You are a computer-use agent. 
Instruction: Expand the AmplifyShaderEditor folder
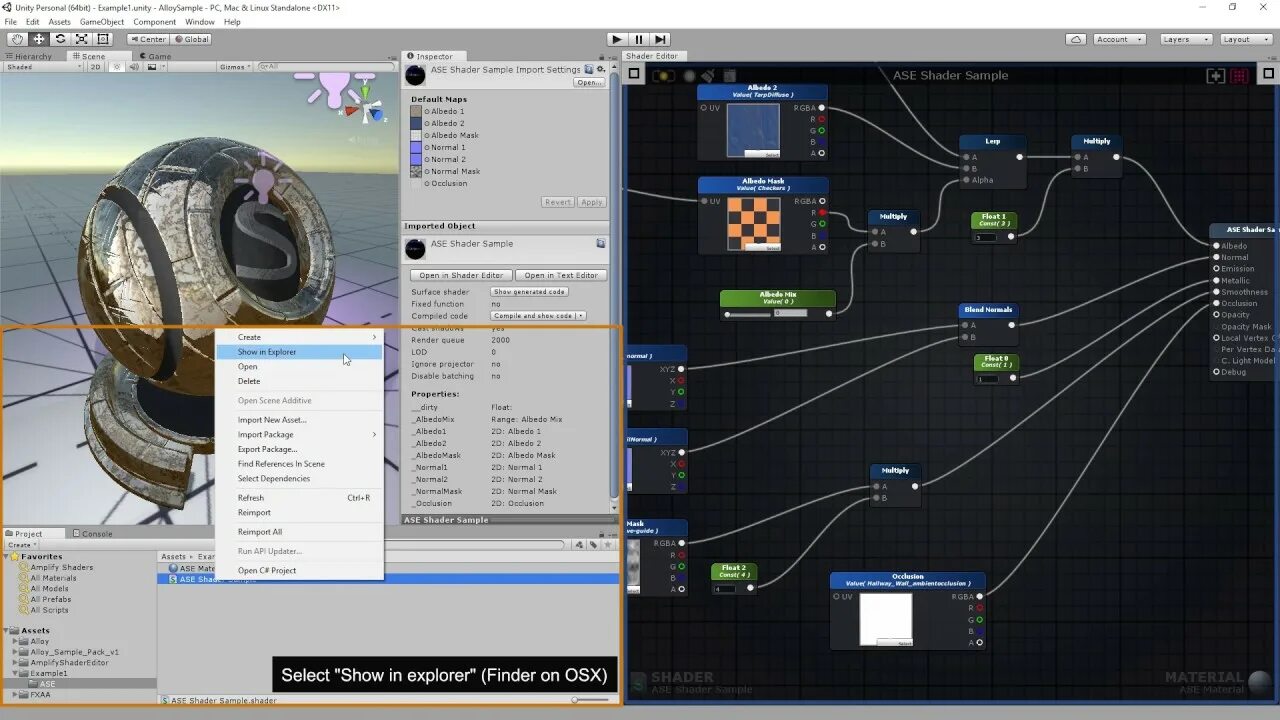pyautogui.click(x=15, y=662)
